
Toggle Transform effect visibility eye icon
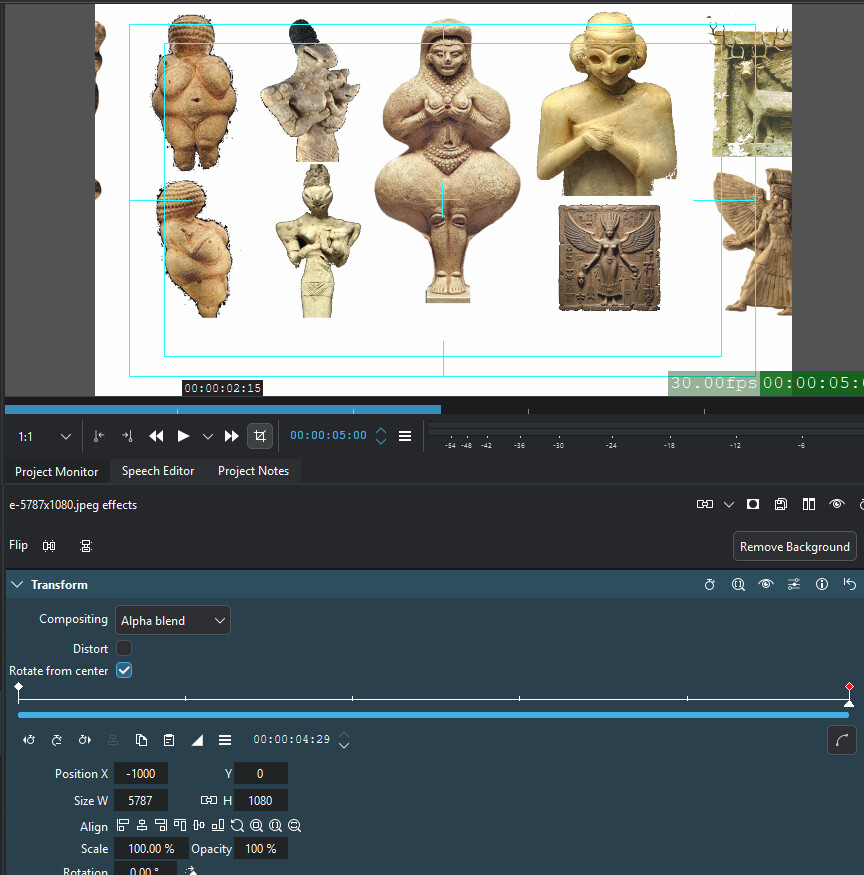pyautogui.click(x=765, y=585)
